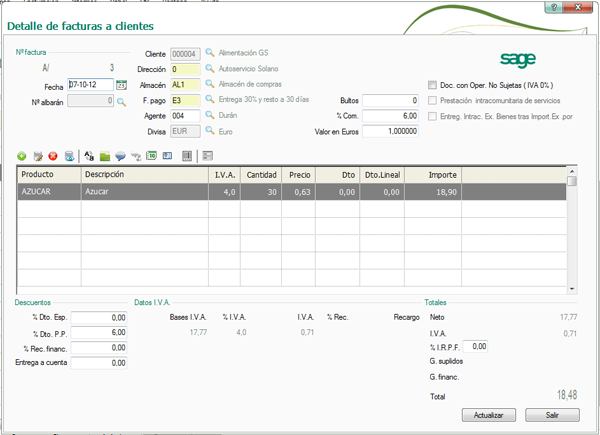The width and height of the screenshot is (600, 435).
Task: Click the red delete line icon
Action: coord(53,156)
